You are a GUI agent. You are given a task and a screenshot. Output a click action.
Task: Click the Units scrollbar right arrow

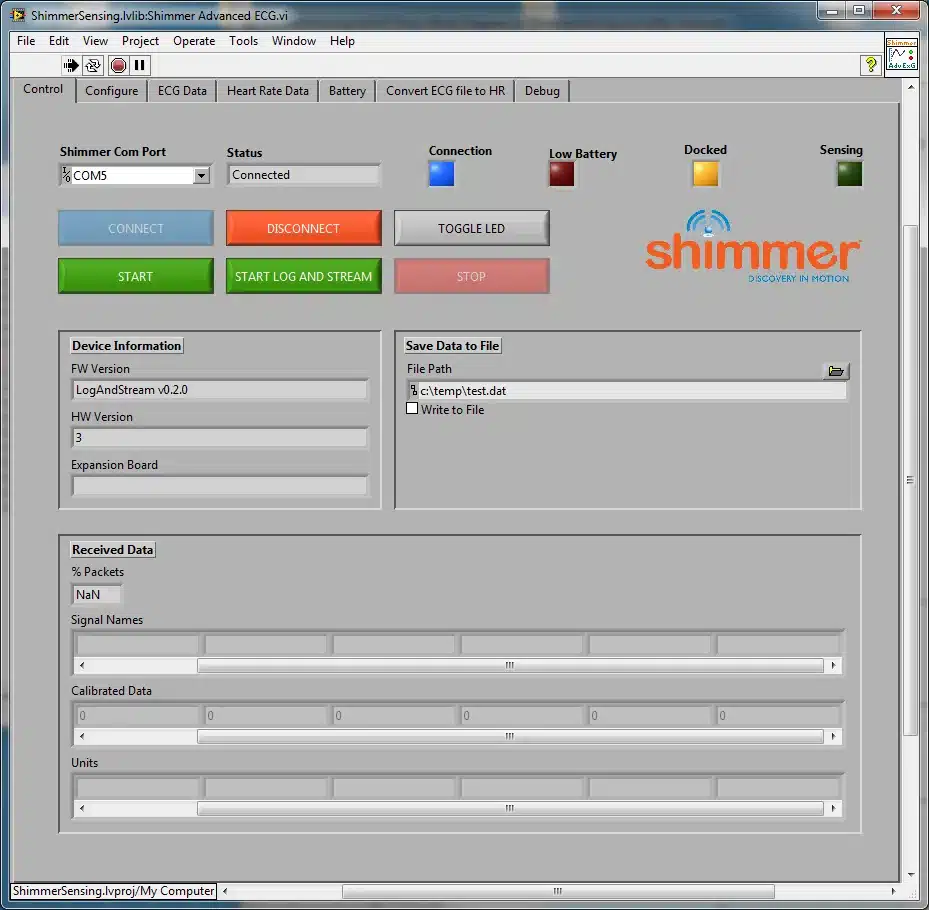(x=834, y=808)
